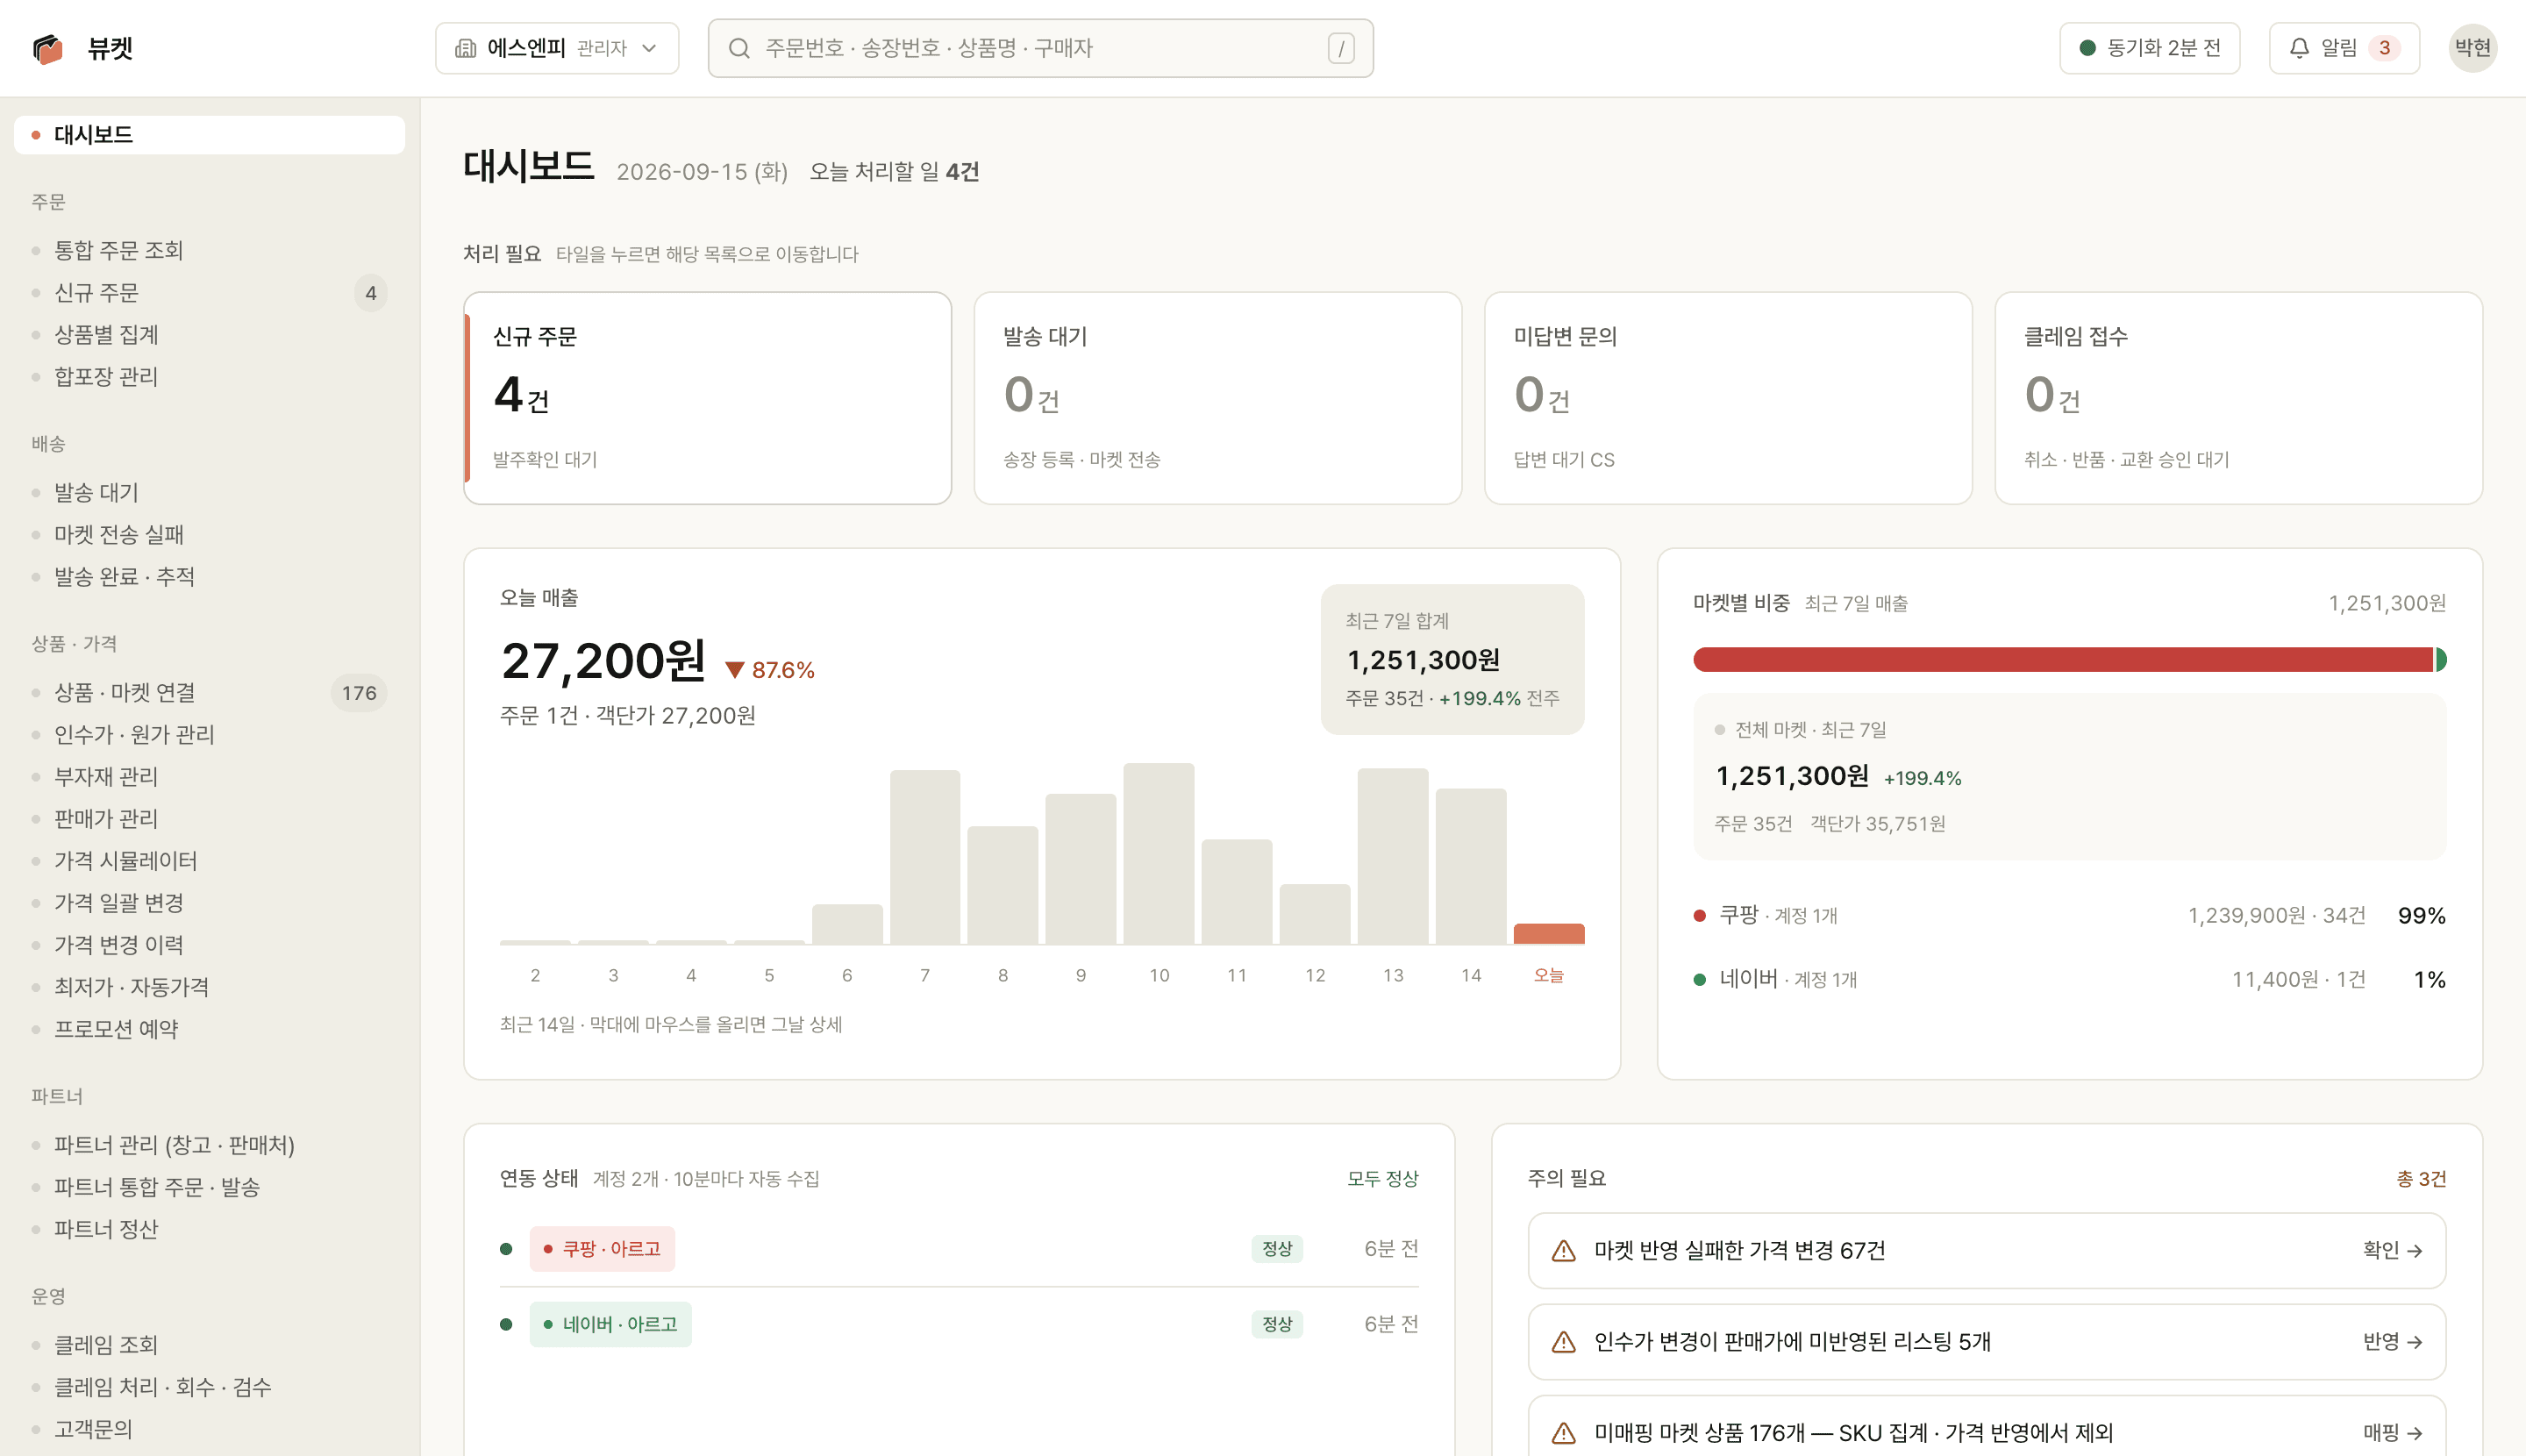Click the magnifier search icon

pos(739,48)
